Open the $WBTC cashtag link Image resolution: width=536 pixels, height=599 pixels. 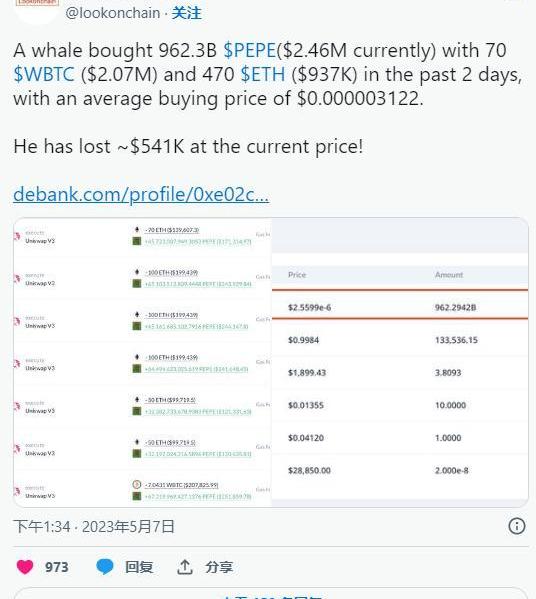point(44,74)
